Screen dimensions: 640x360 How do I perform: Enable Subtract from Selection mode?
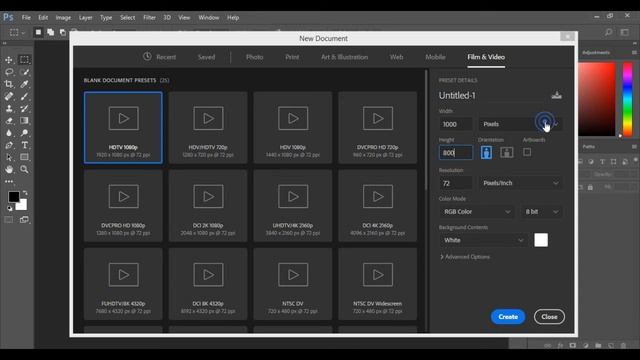62,32
